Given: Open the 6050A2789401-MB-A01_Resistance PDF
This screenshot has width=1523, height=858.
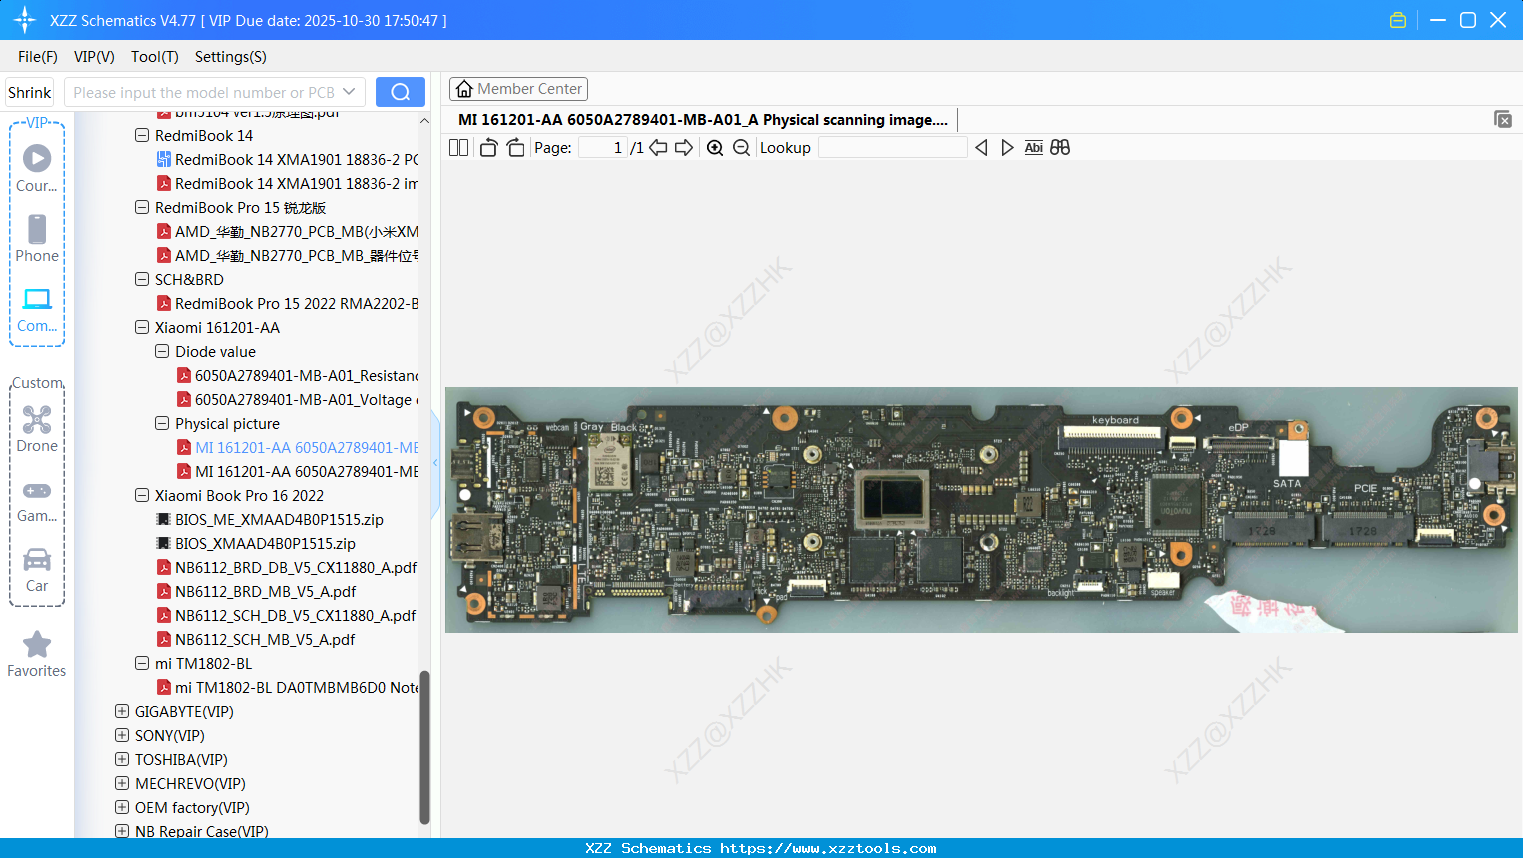Looking at the screenshot, I should click(x=298, y=375).
